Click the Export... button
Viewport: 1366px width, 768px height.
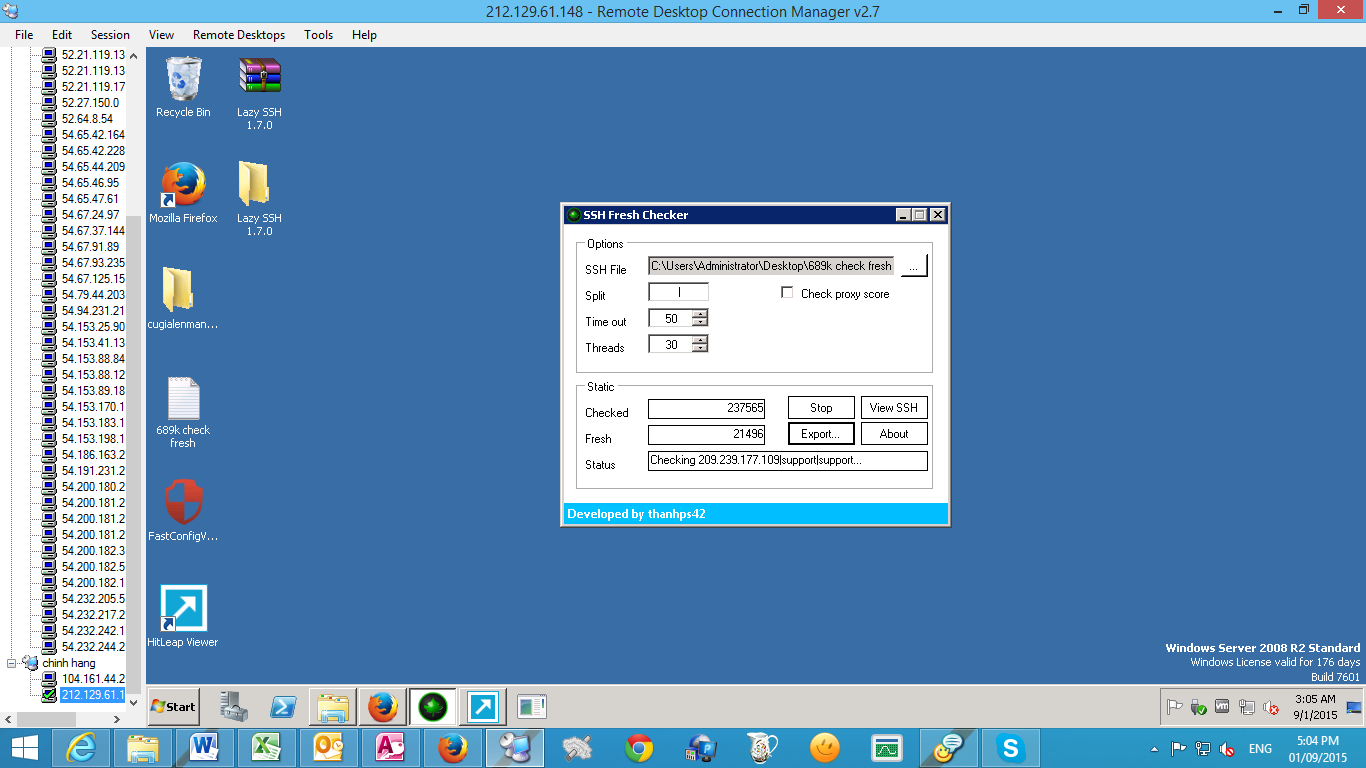(x=820, y=434)
